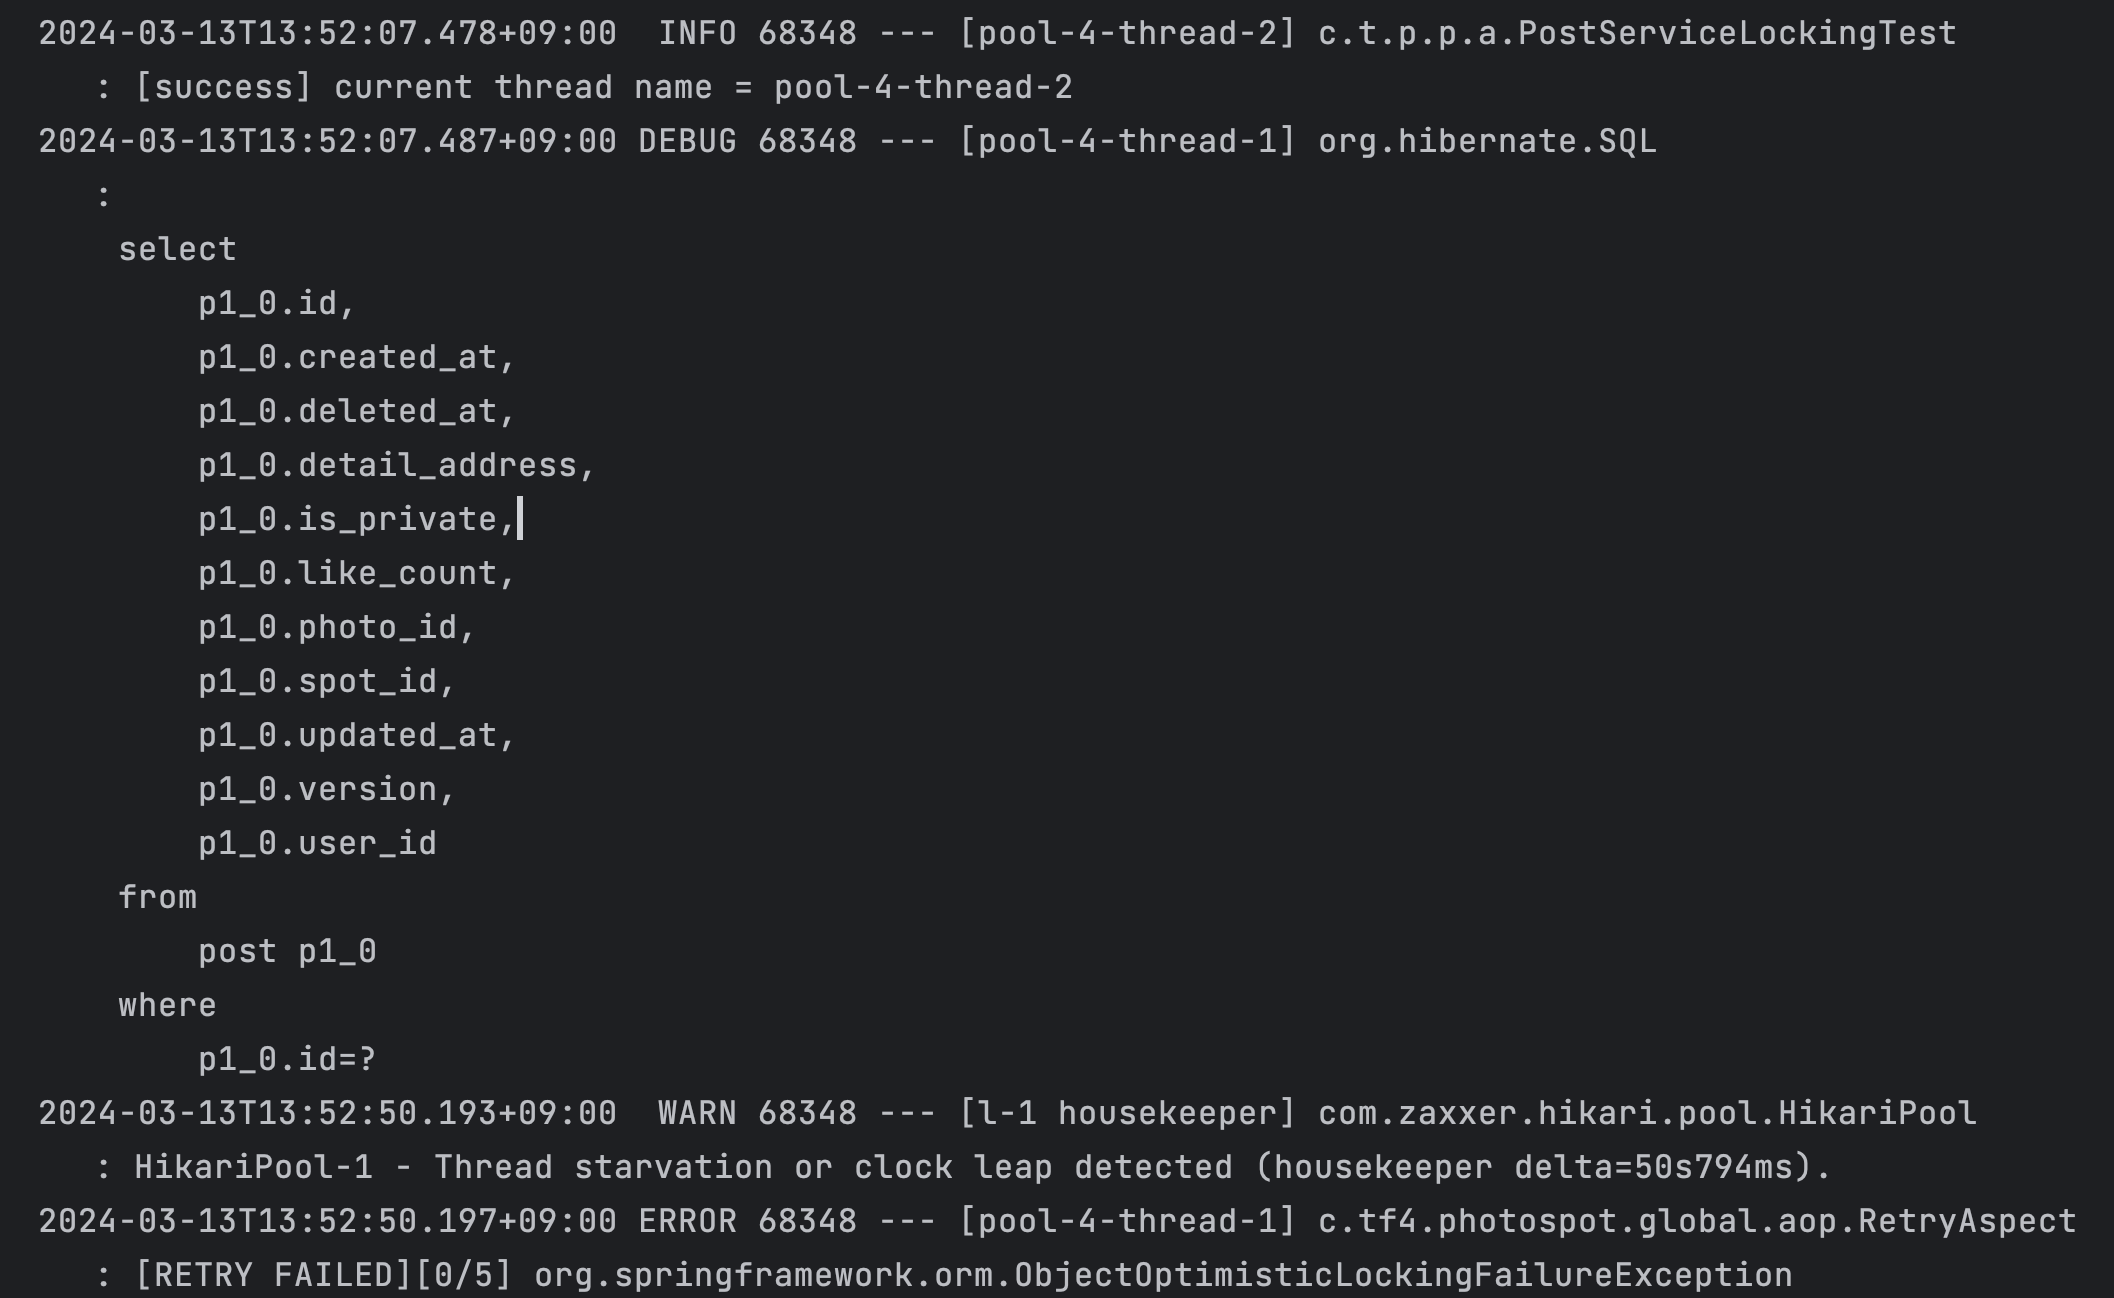Click the DEBUG log level label
The height and width of the screenshot is (1298, 2114).
[687, 141]
